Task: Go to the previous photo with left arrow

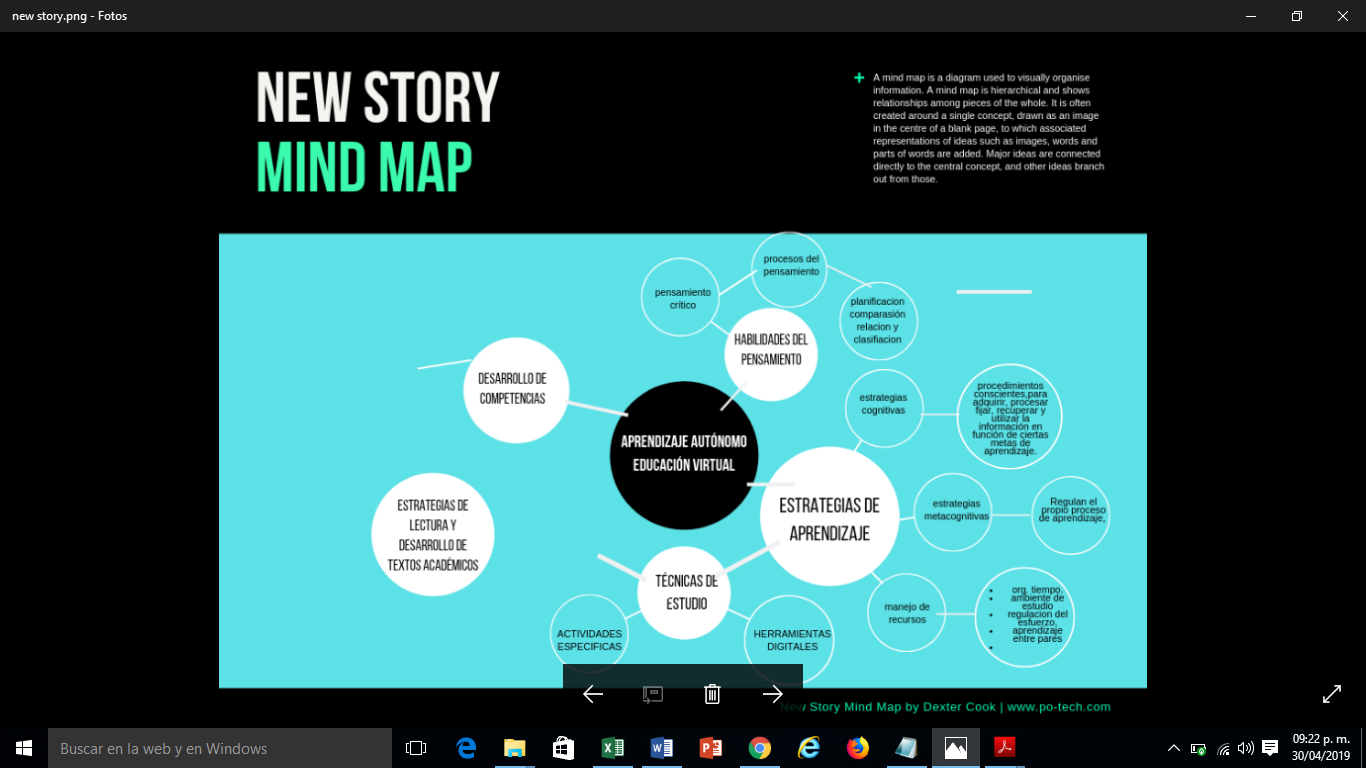Action: pyautogui.click(x=593, y=694)
